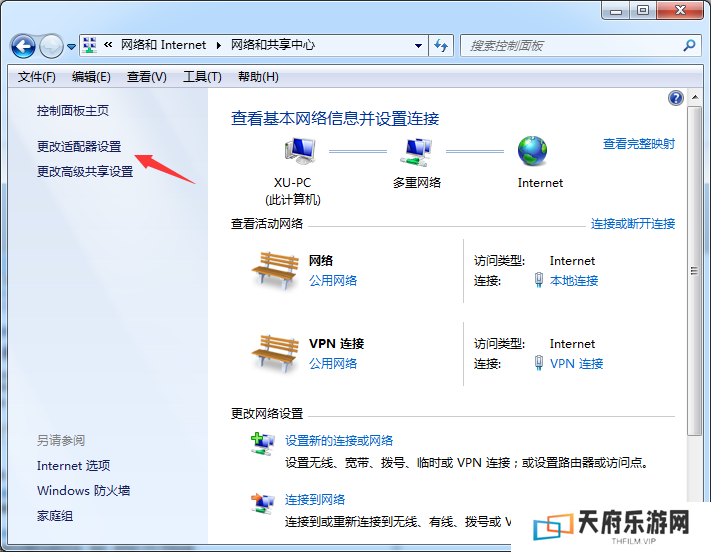Open the 本地连接 connection link

coord(574,281)
